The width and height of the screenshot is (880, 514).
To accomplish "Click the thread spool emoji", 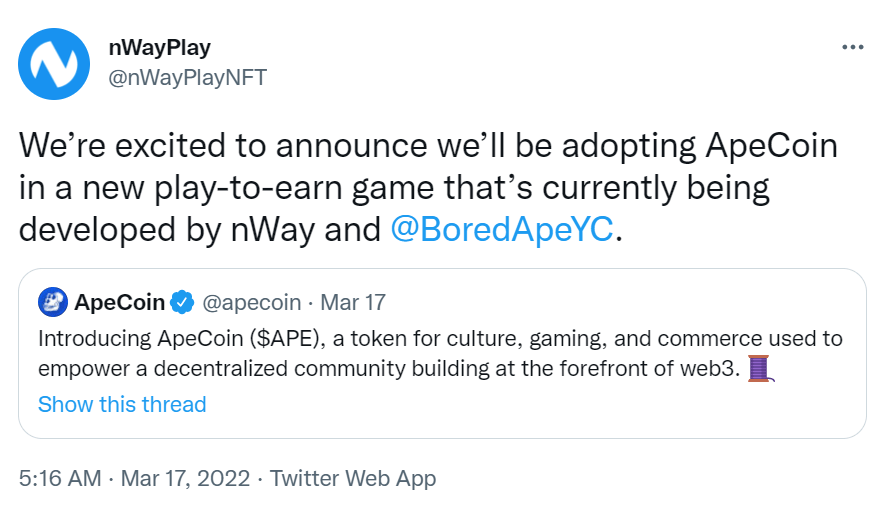I will pos(763,369).
